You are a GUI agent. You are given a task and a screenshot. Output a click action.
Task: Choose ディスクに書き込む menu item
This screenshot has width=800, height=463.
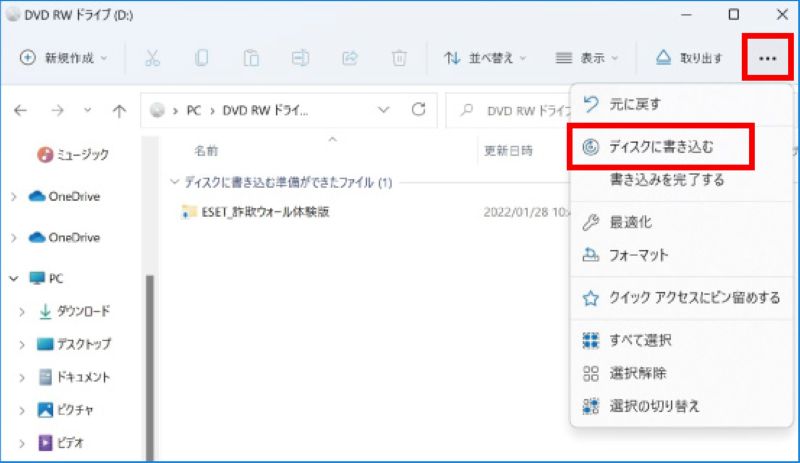click(x=661, y=147)
